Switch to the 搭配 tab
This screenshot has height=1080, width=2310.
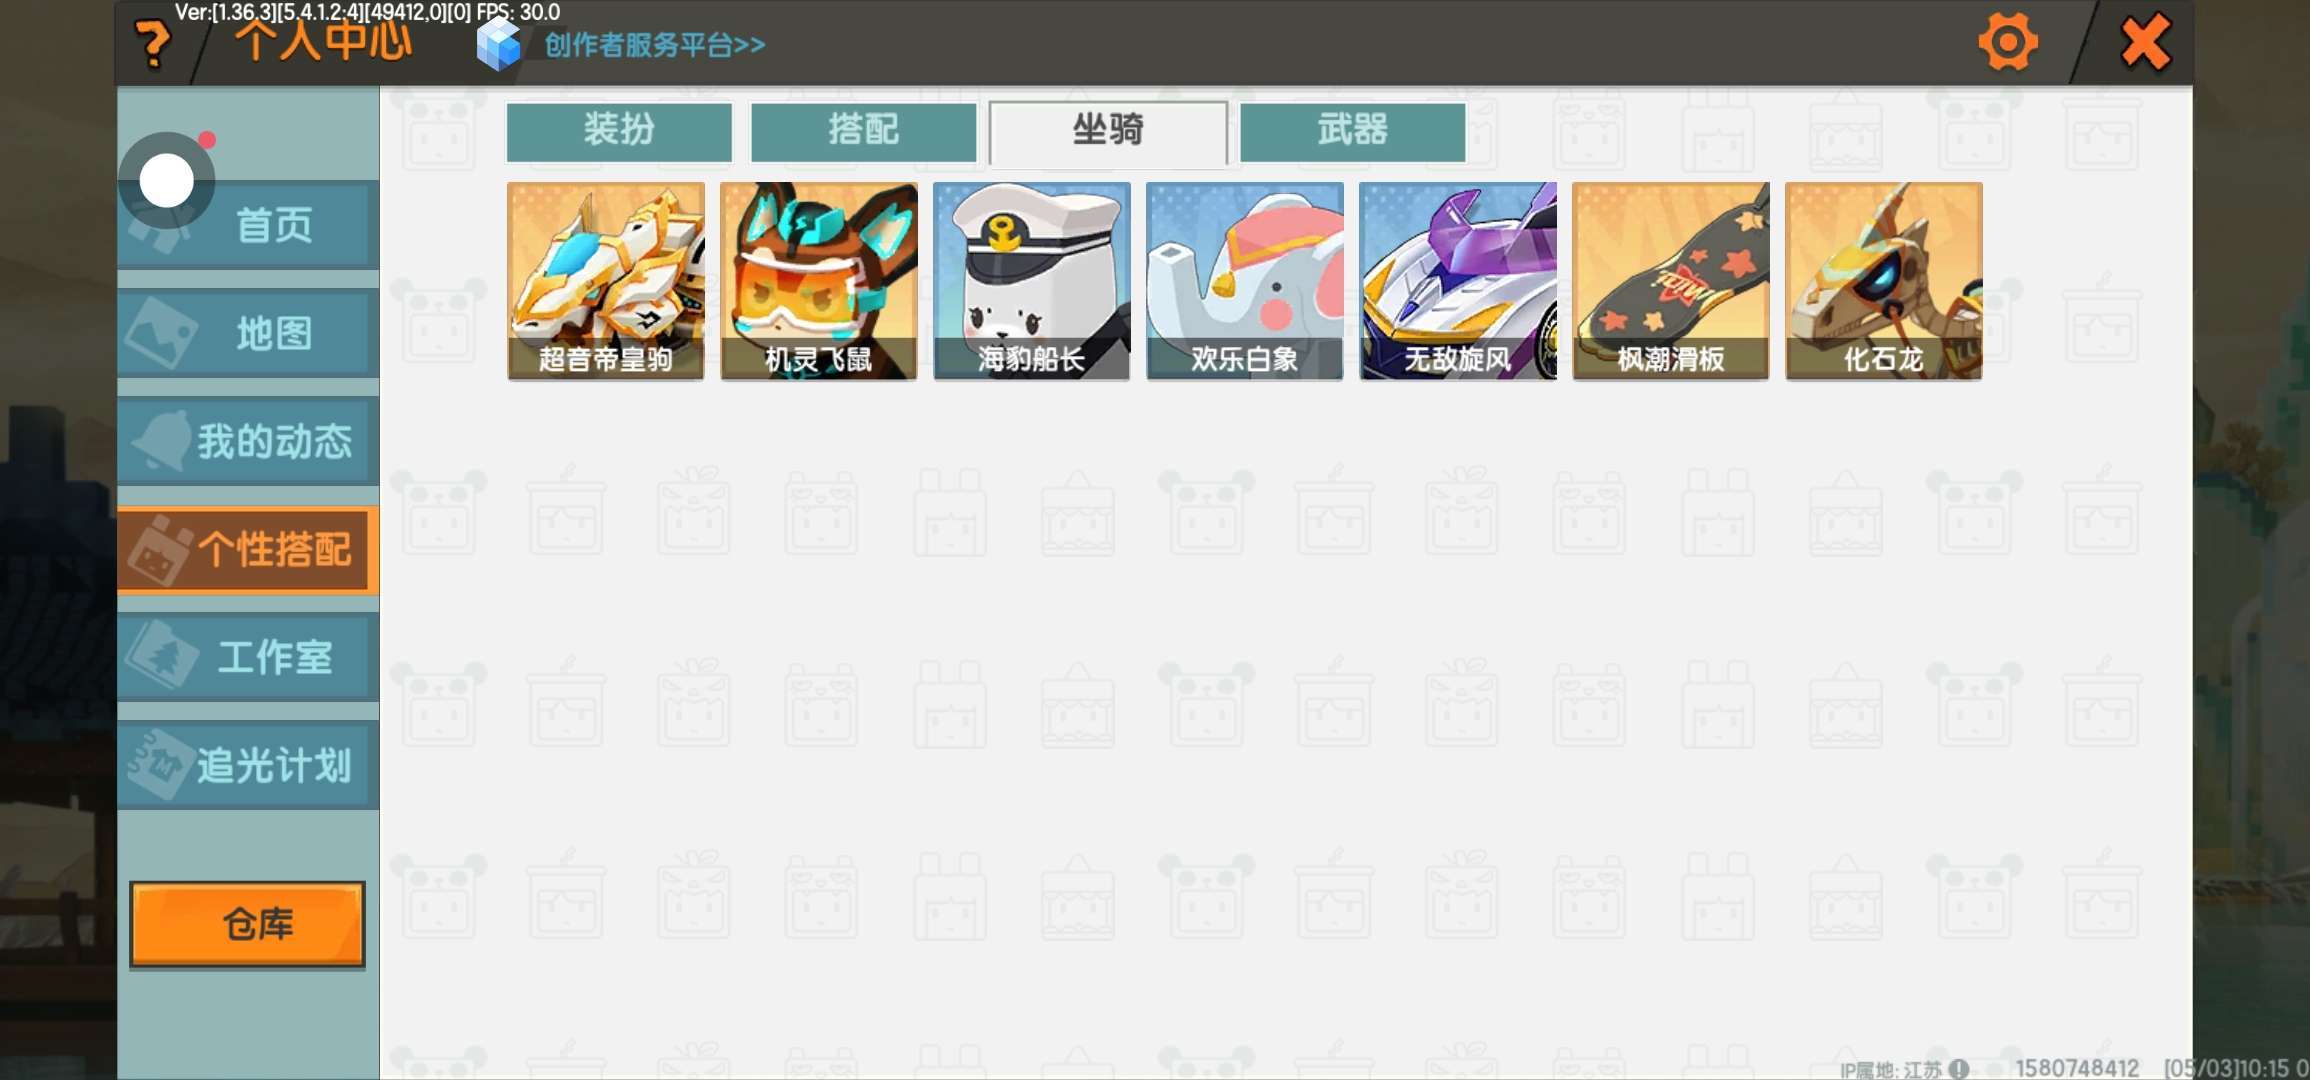863,131
